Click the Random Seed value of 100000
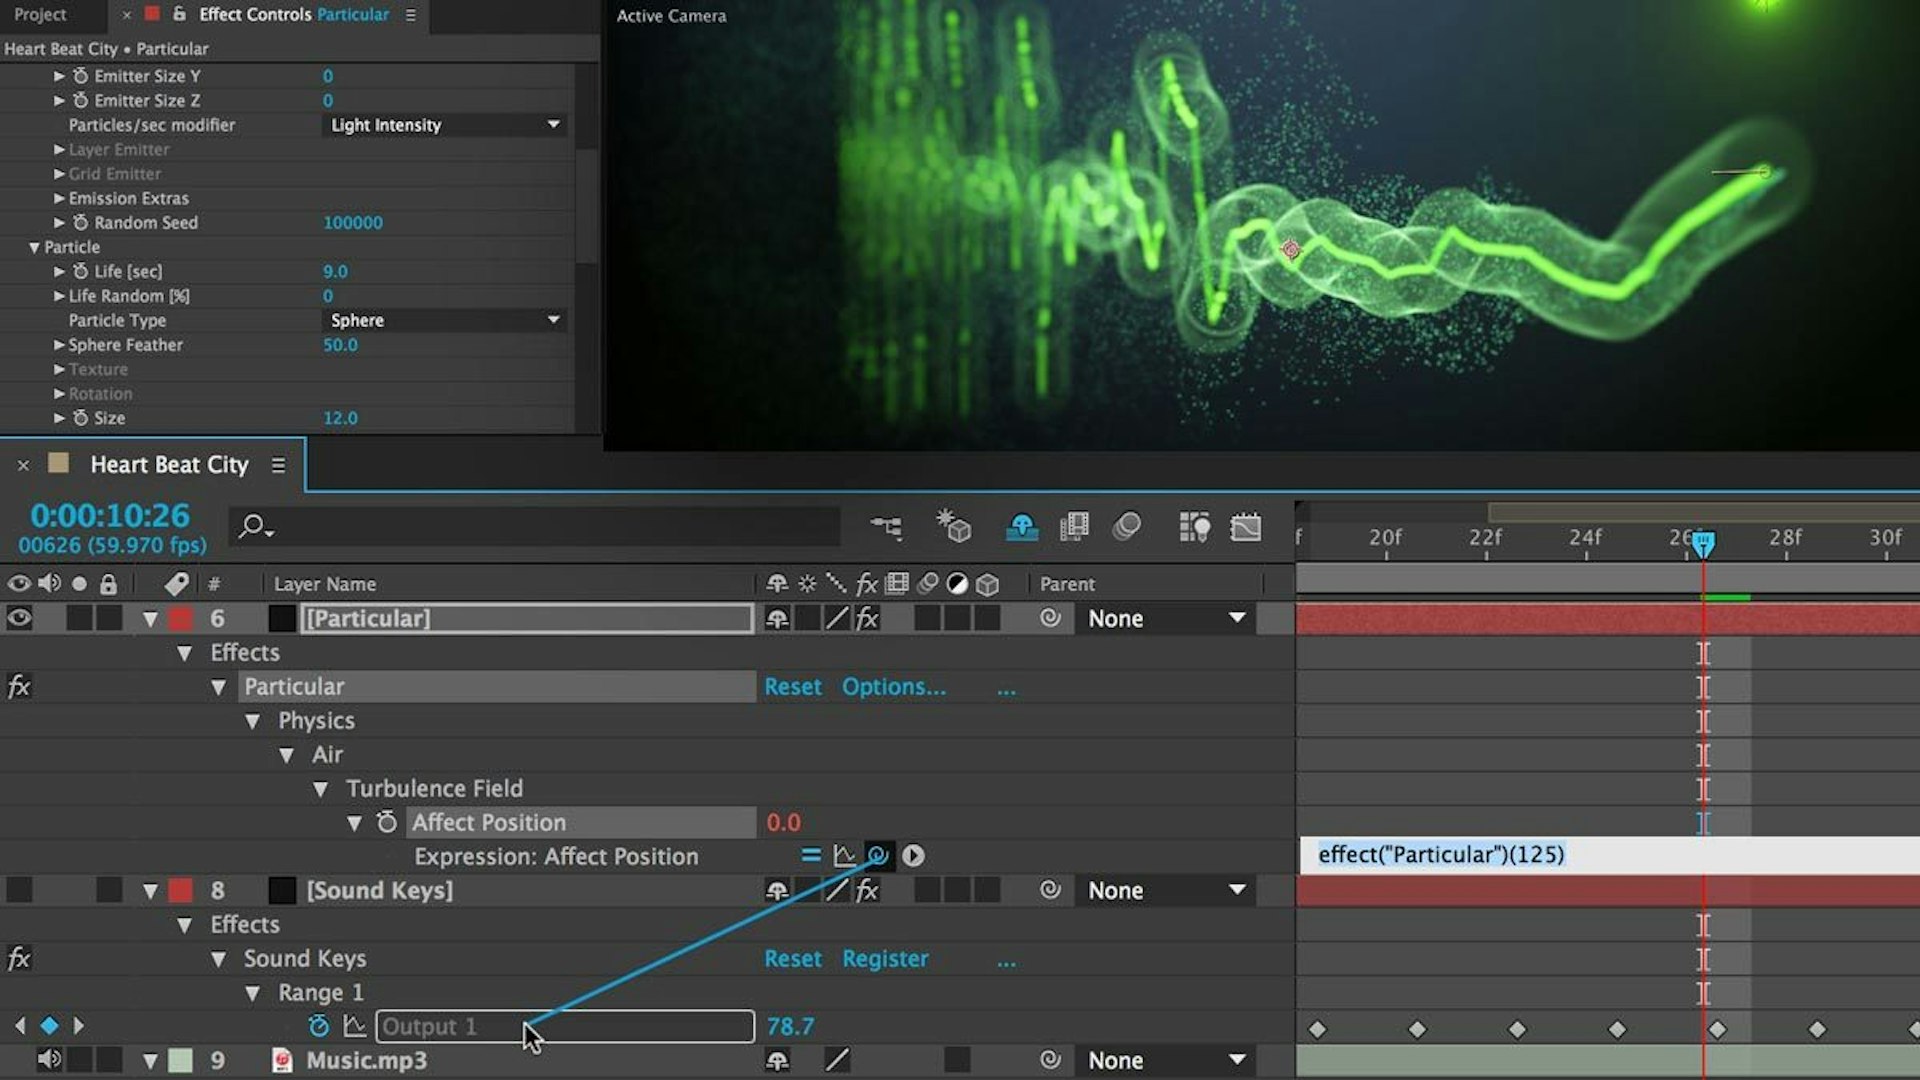Image resolution: width=1920 pixels, height=1080 pixels. [353, 222]
